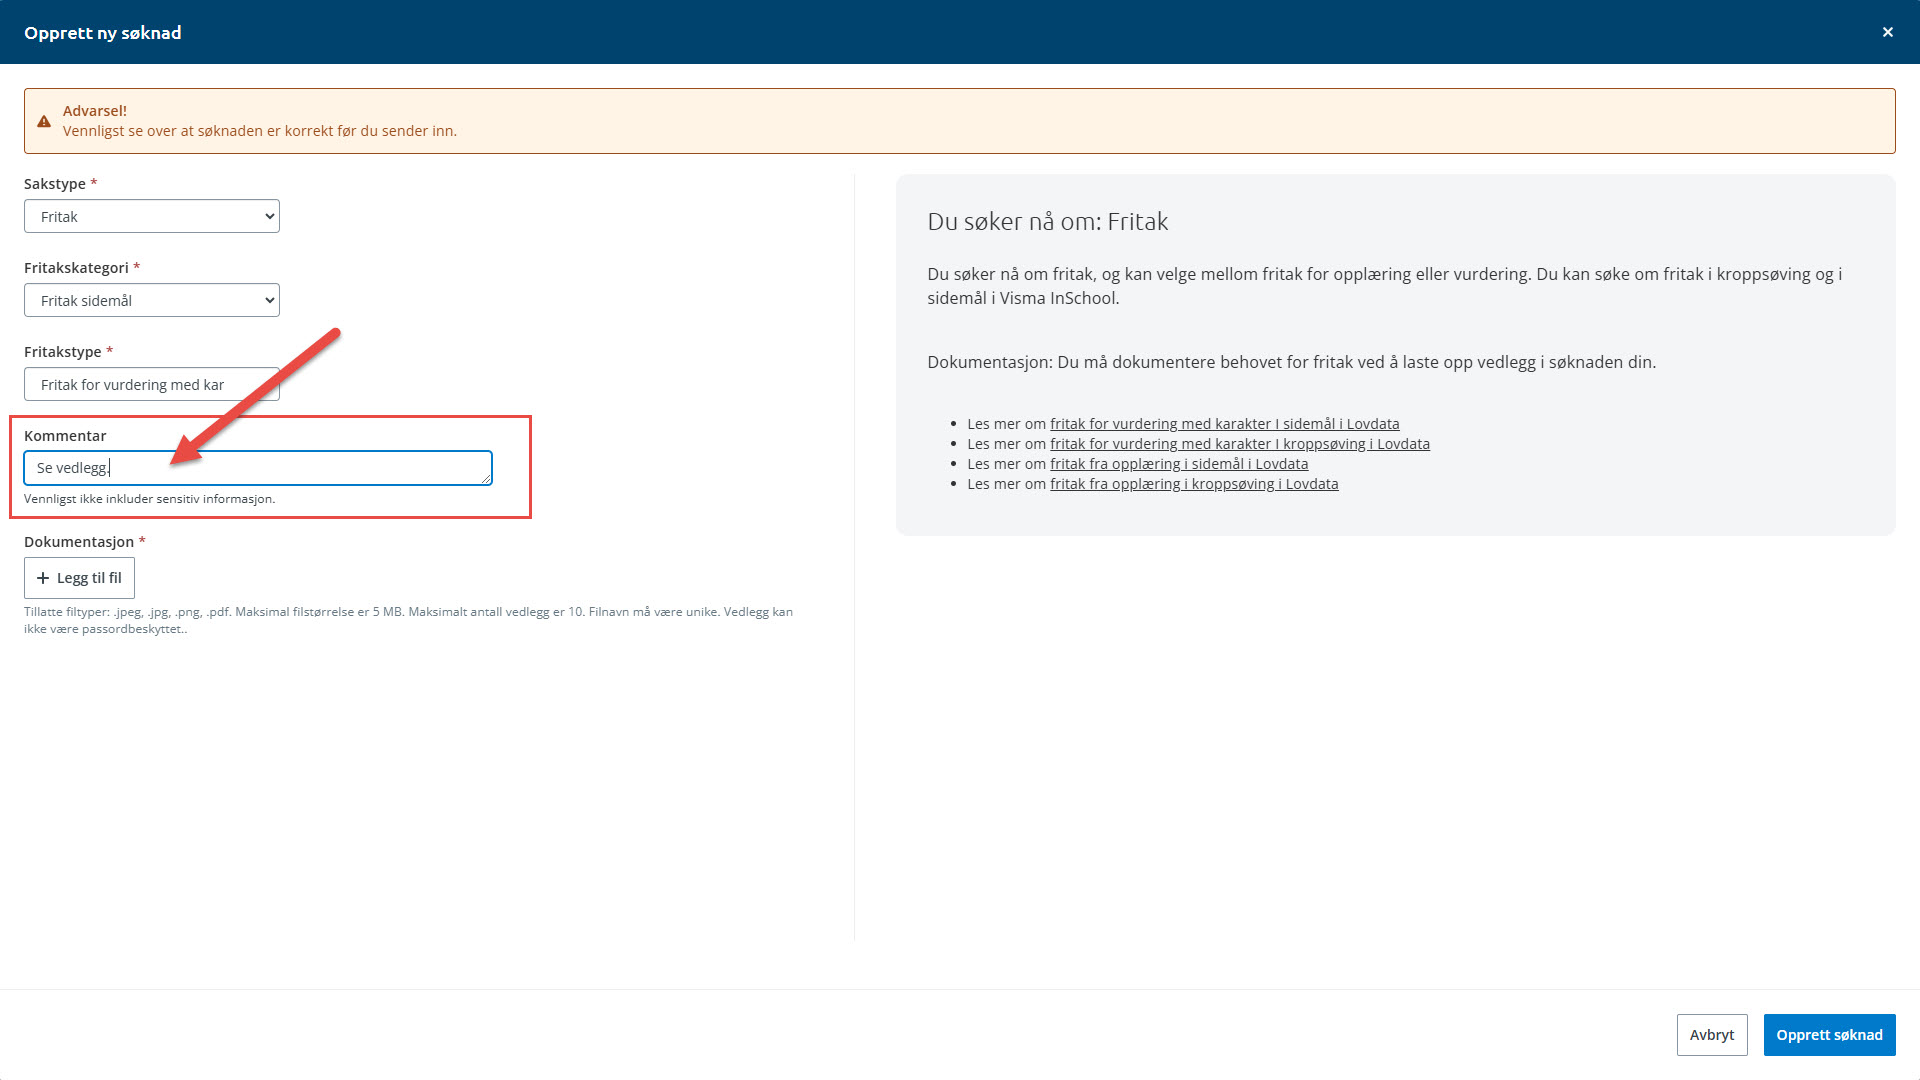The image size is (1920, 1080).
Task: Click the Sakstype label
Action: (54, 184)
